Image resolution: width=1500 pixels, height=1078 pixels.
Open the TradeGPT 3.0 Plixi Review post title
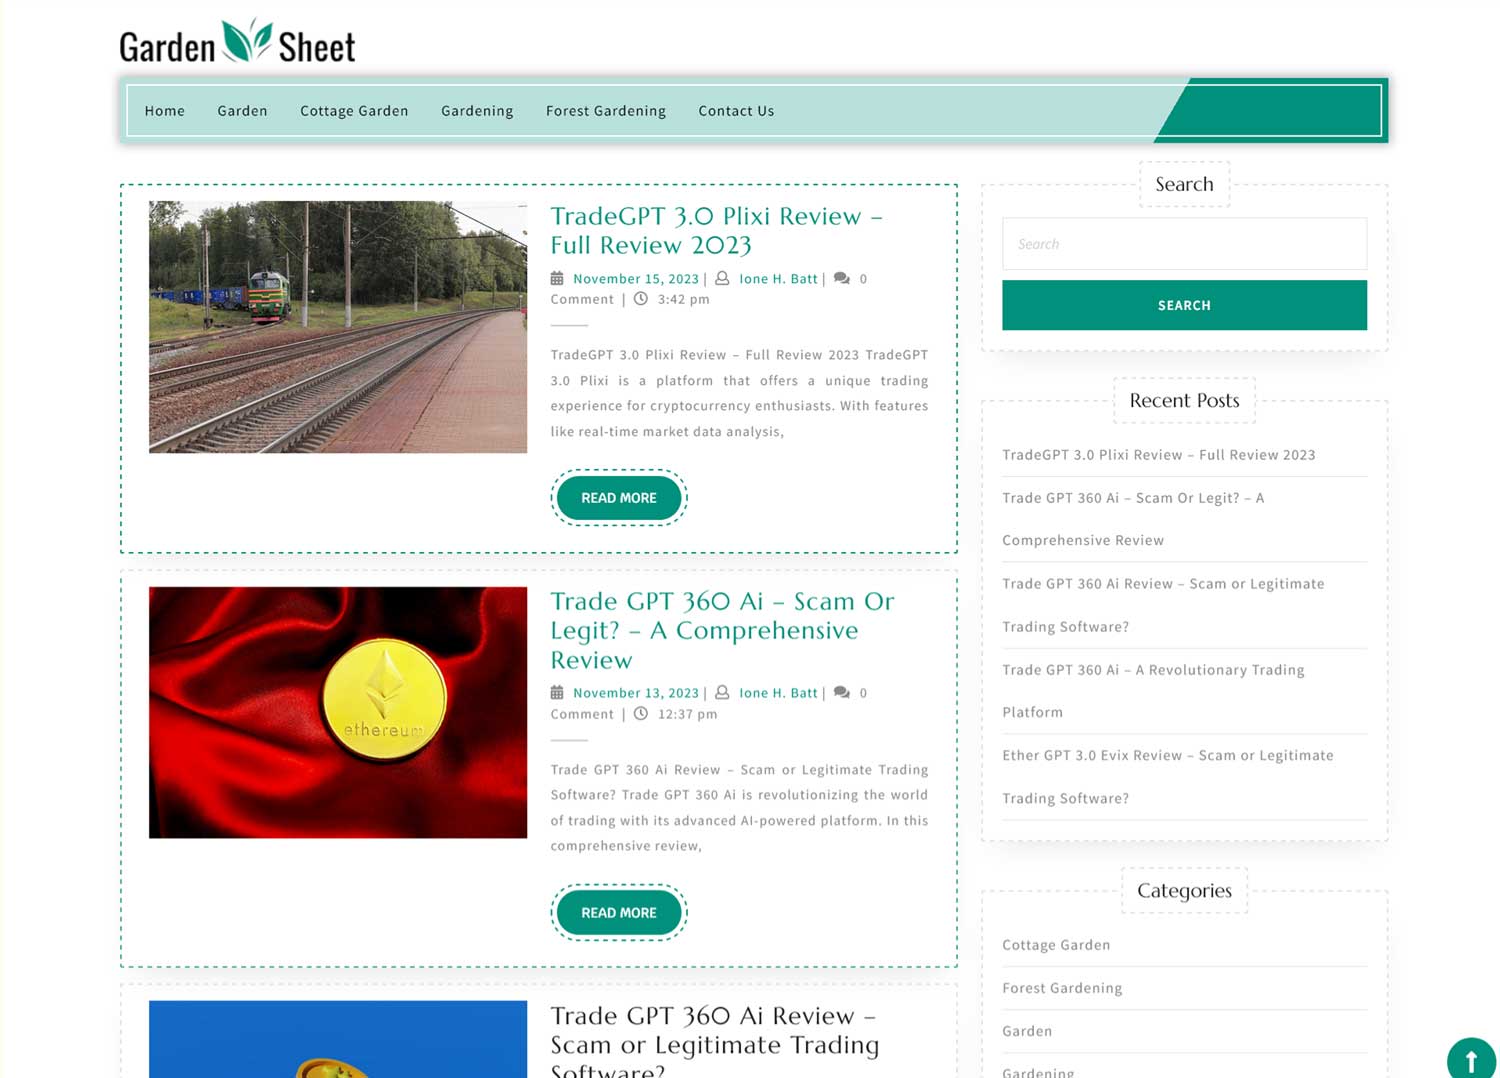coord(716,231)
